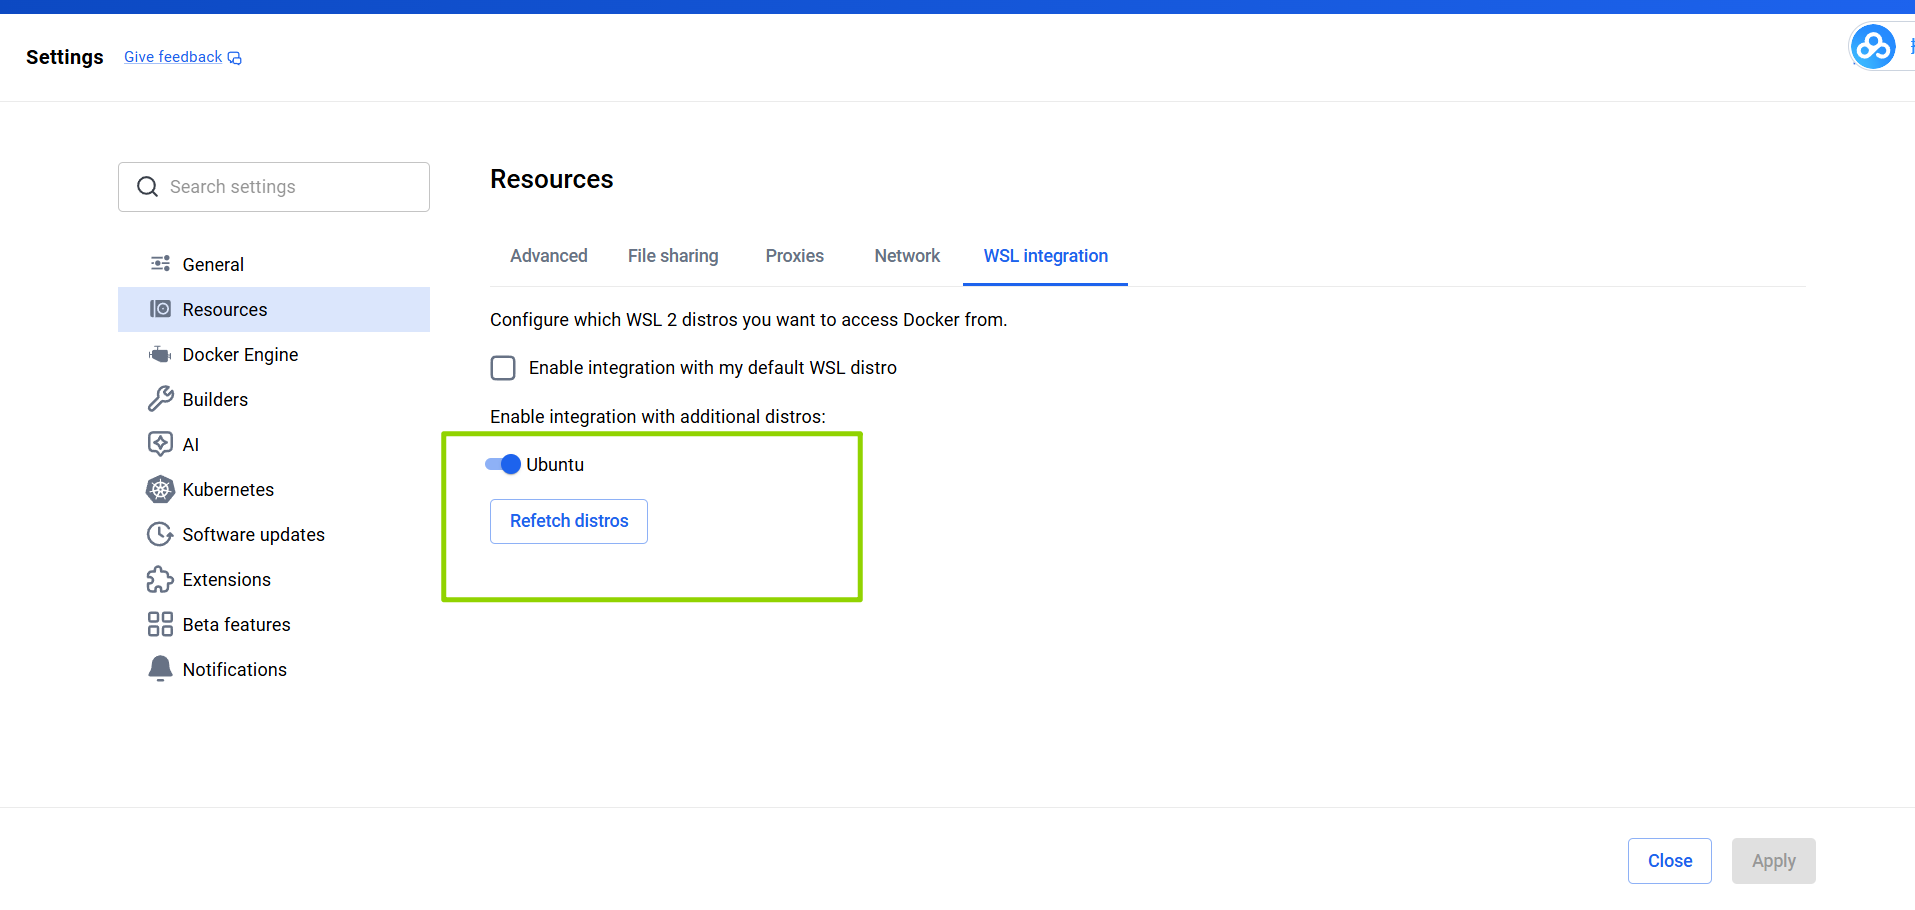Select Resources in the sidebar
1915x910 pixels.
point(274,309)
